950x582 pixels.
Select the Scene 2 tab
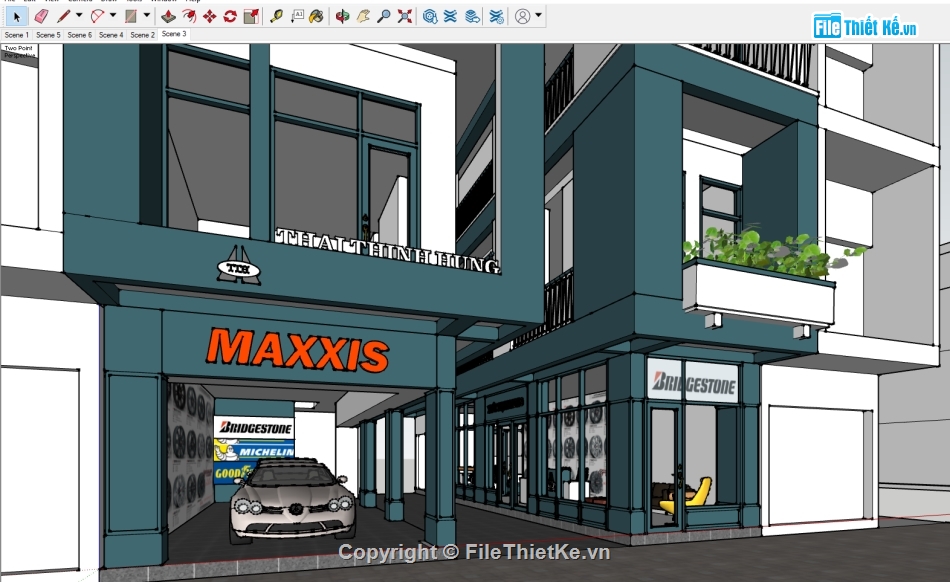pos(142,35)
